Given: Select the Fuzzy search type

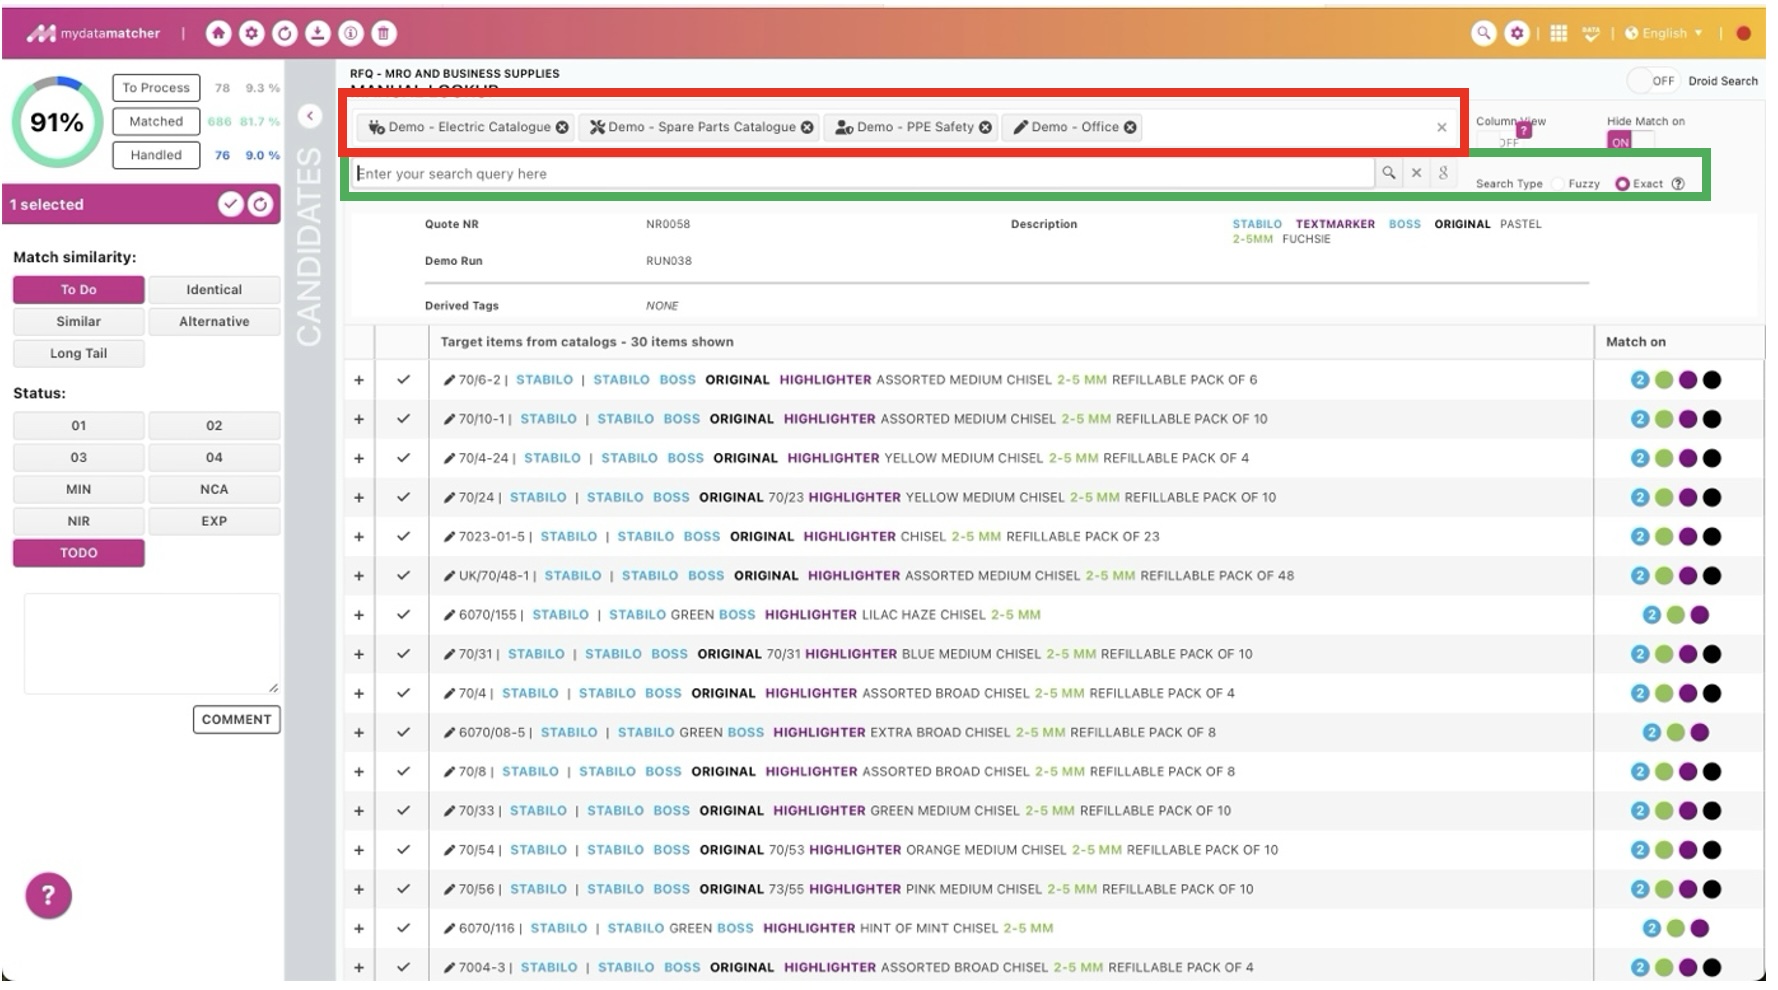Looking at the screenshot, I should (x=1558, y=184).
